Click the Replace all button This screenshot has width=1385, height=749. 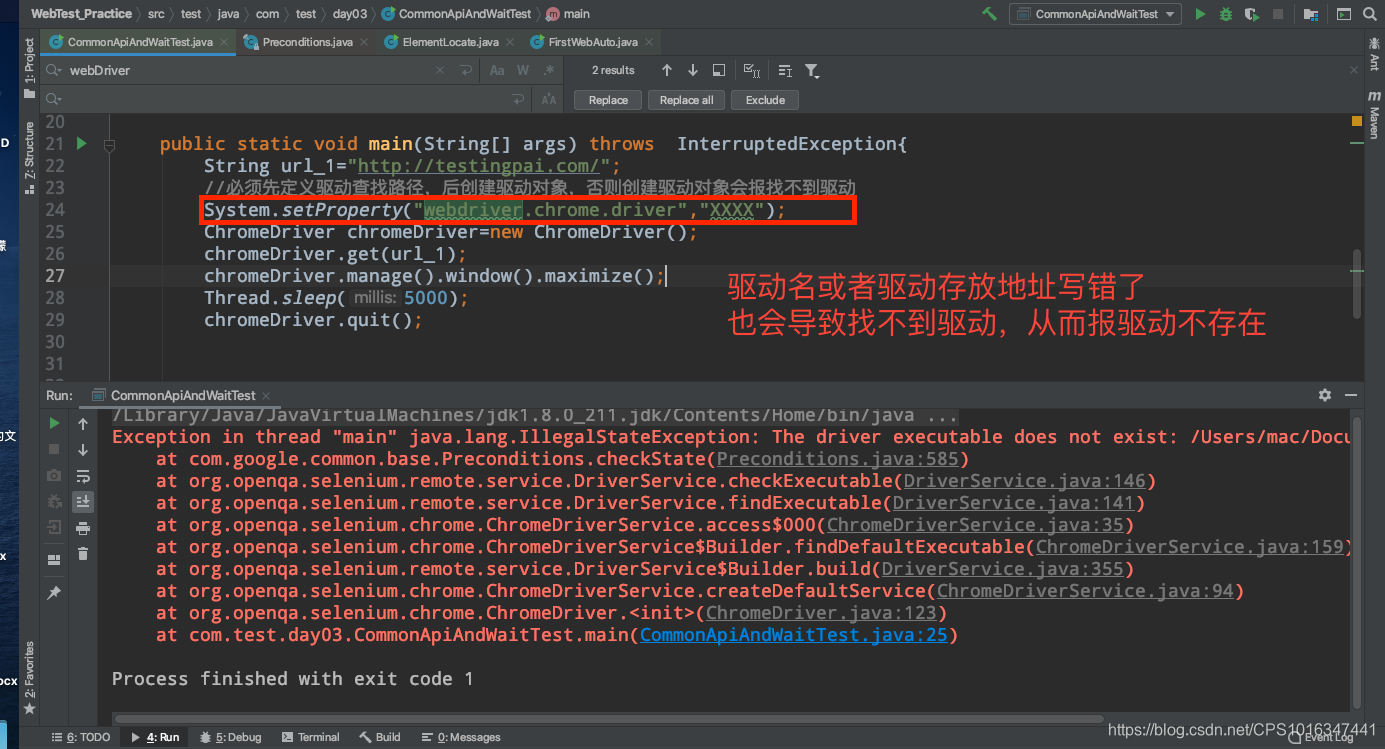(685, 99)
